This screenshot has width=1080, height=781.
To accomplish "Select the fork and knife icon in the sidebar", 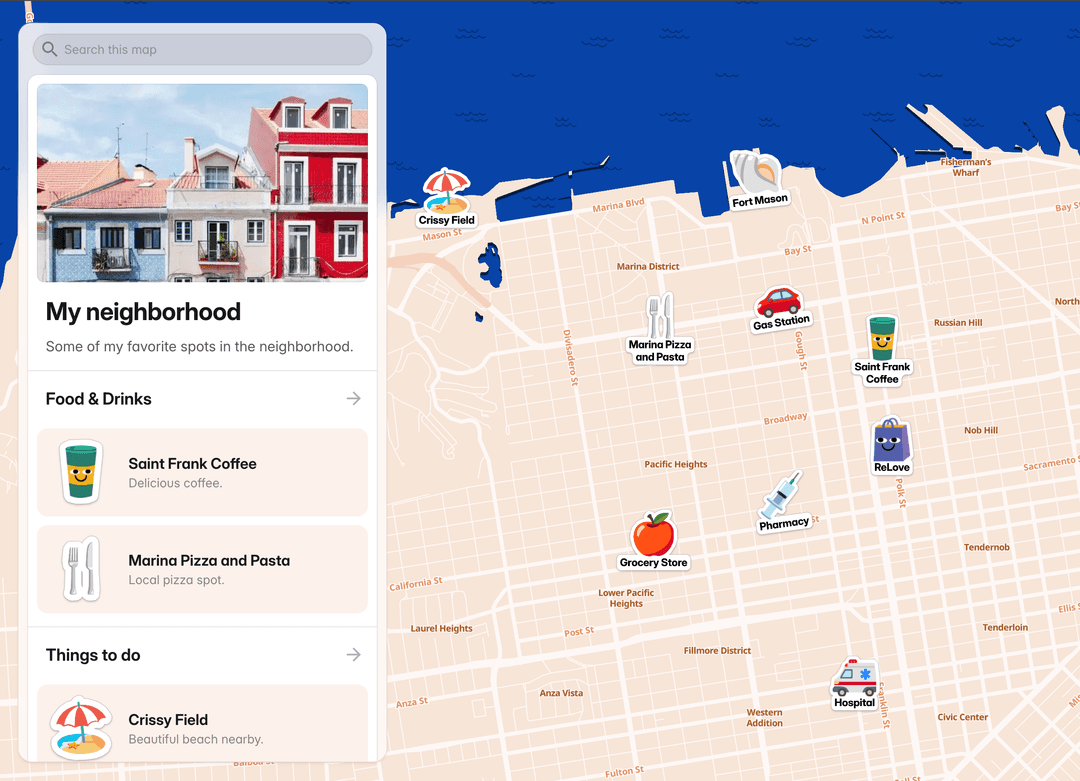I will tap(81, 569).
